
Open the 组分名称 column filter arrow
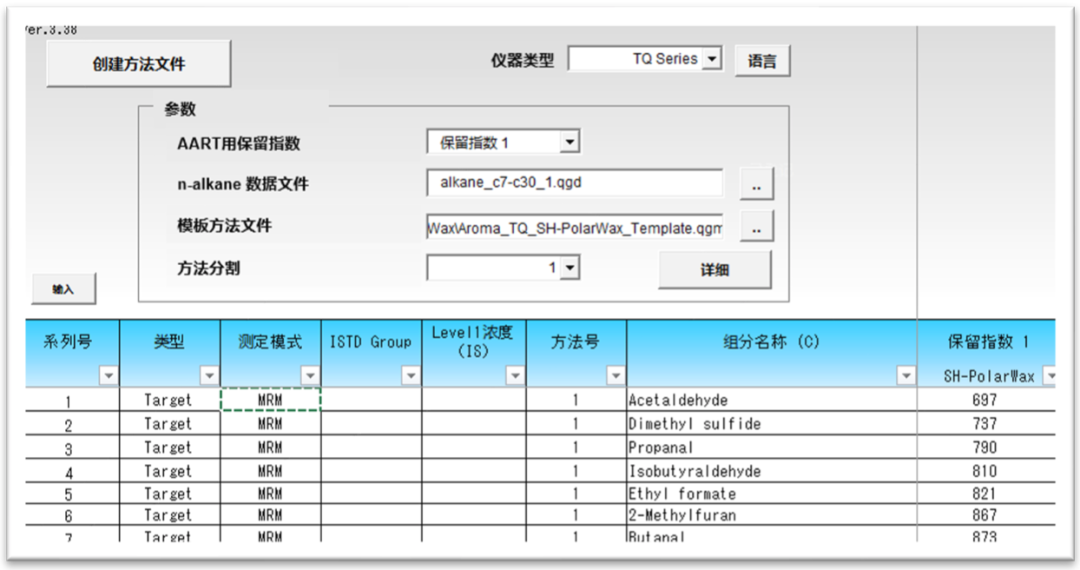(x=906, y=376)
